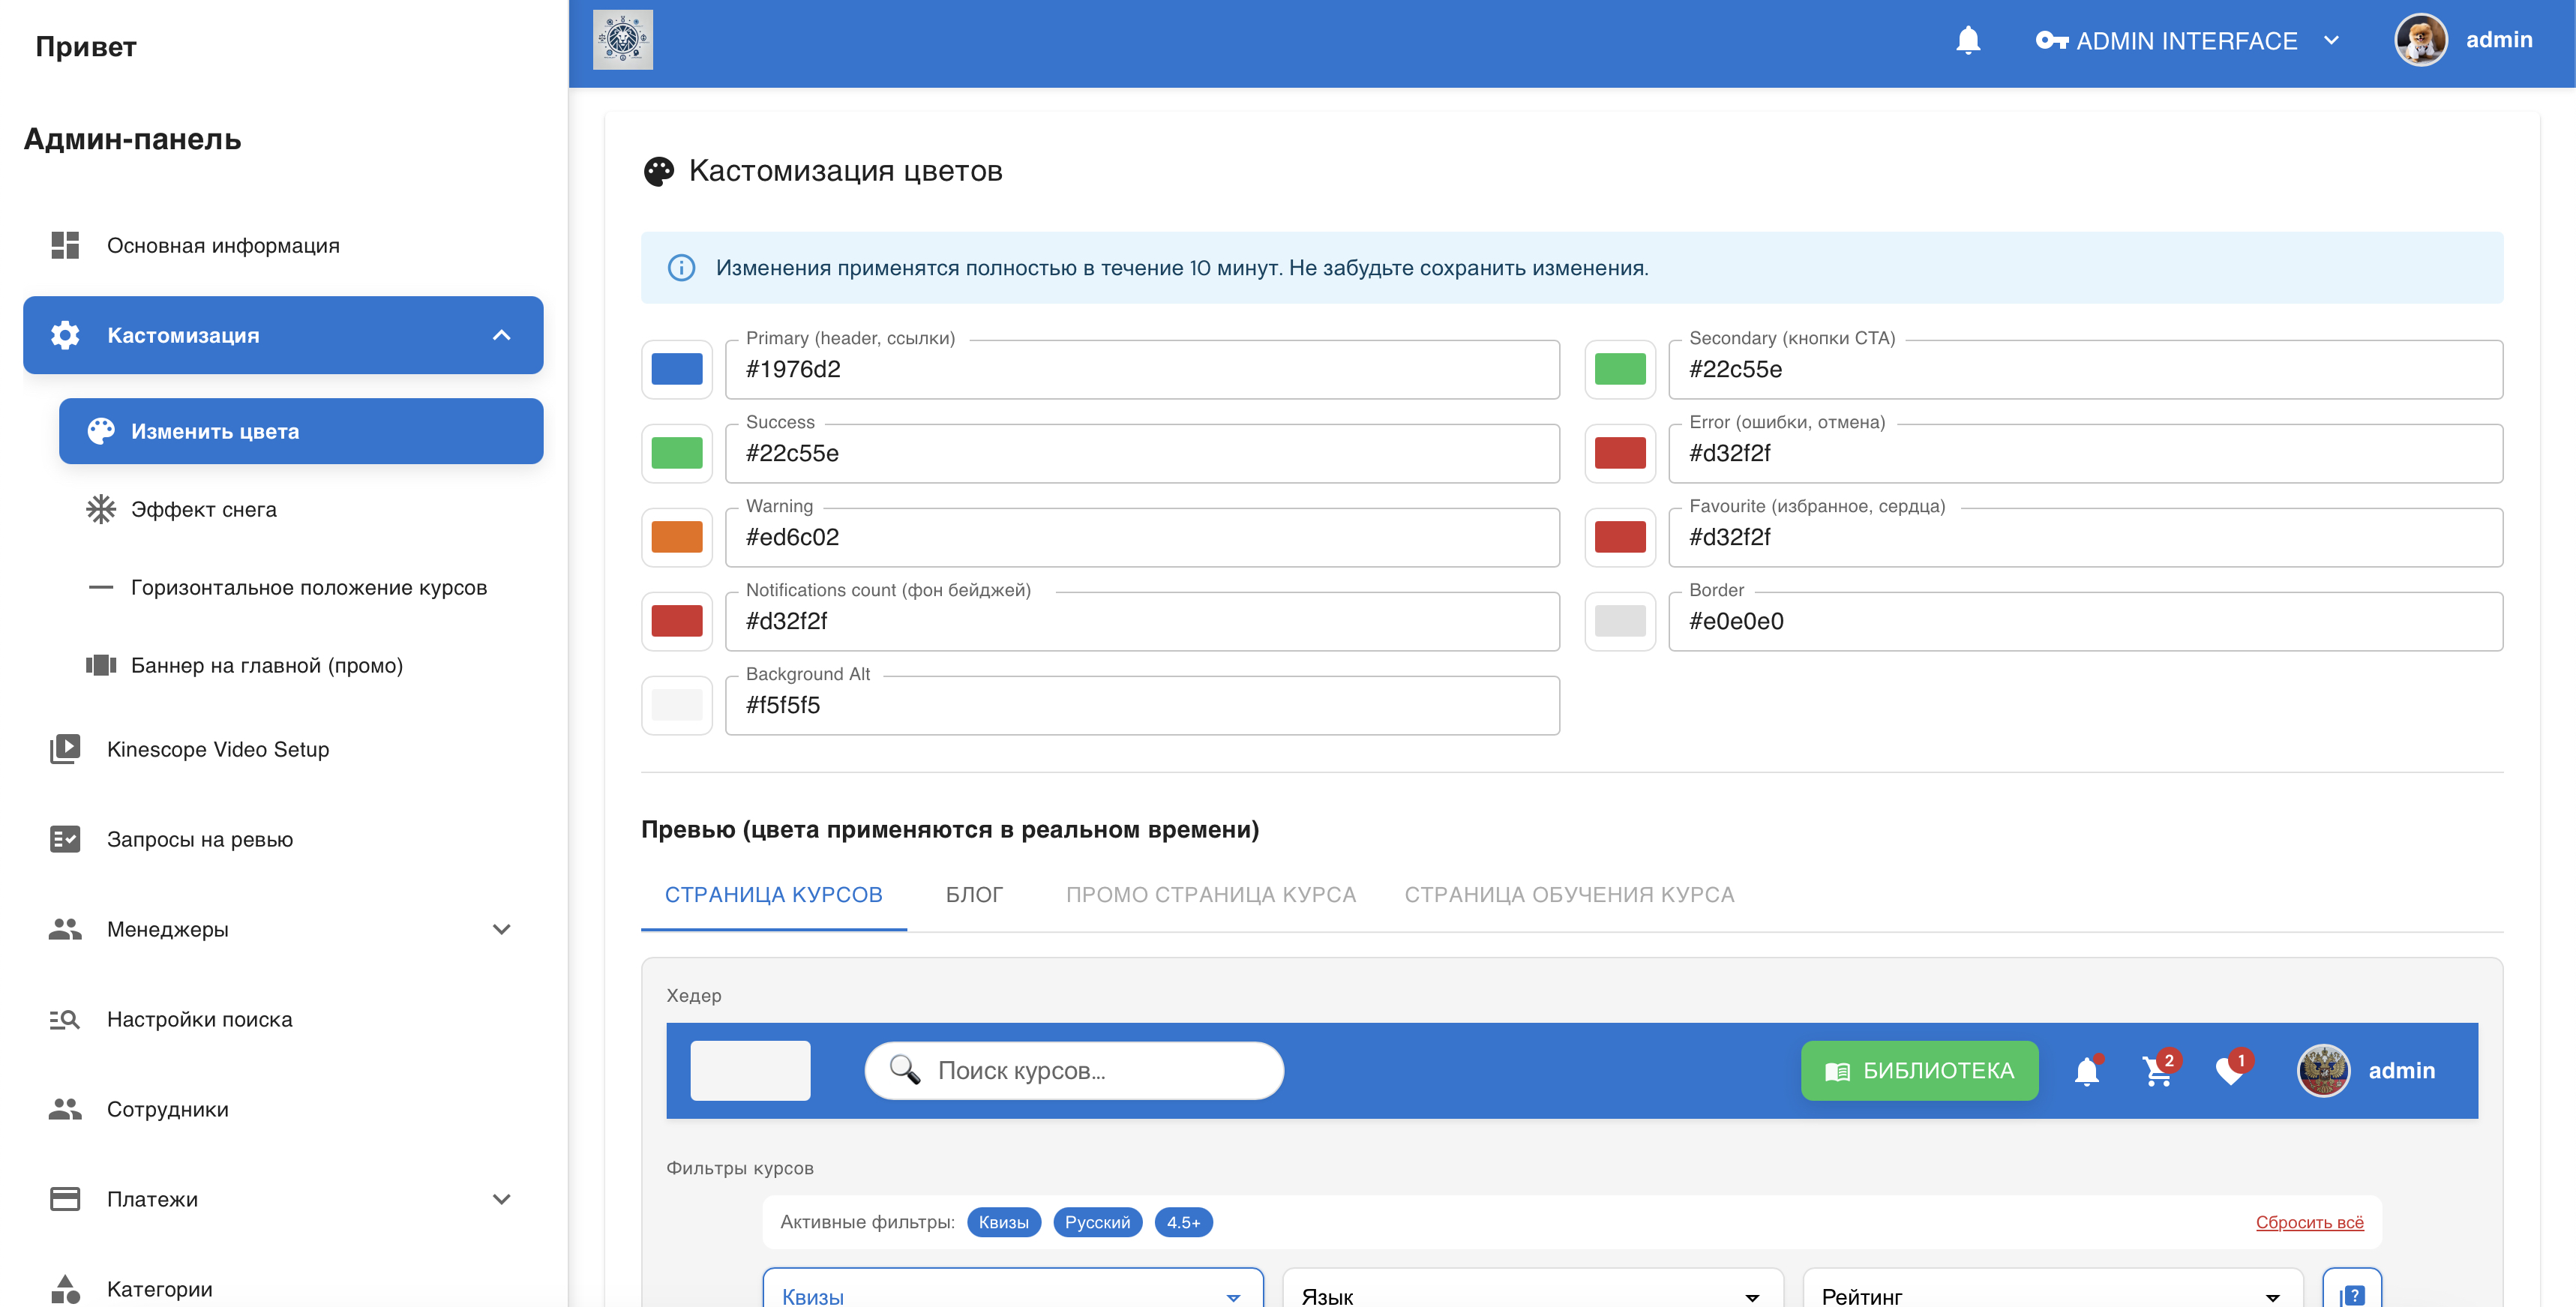Open Основная информация in sidebar
This screenshot has height=1307, width=2576.
[x=283, y=245]
